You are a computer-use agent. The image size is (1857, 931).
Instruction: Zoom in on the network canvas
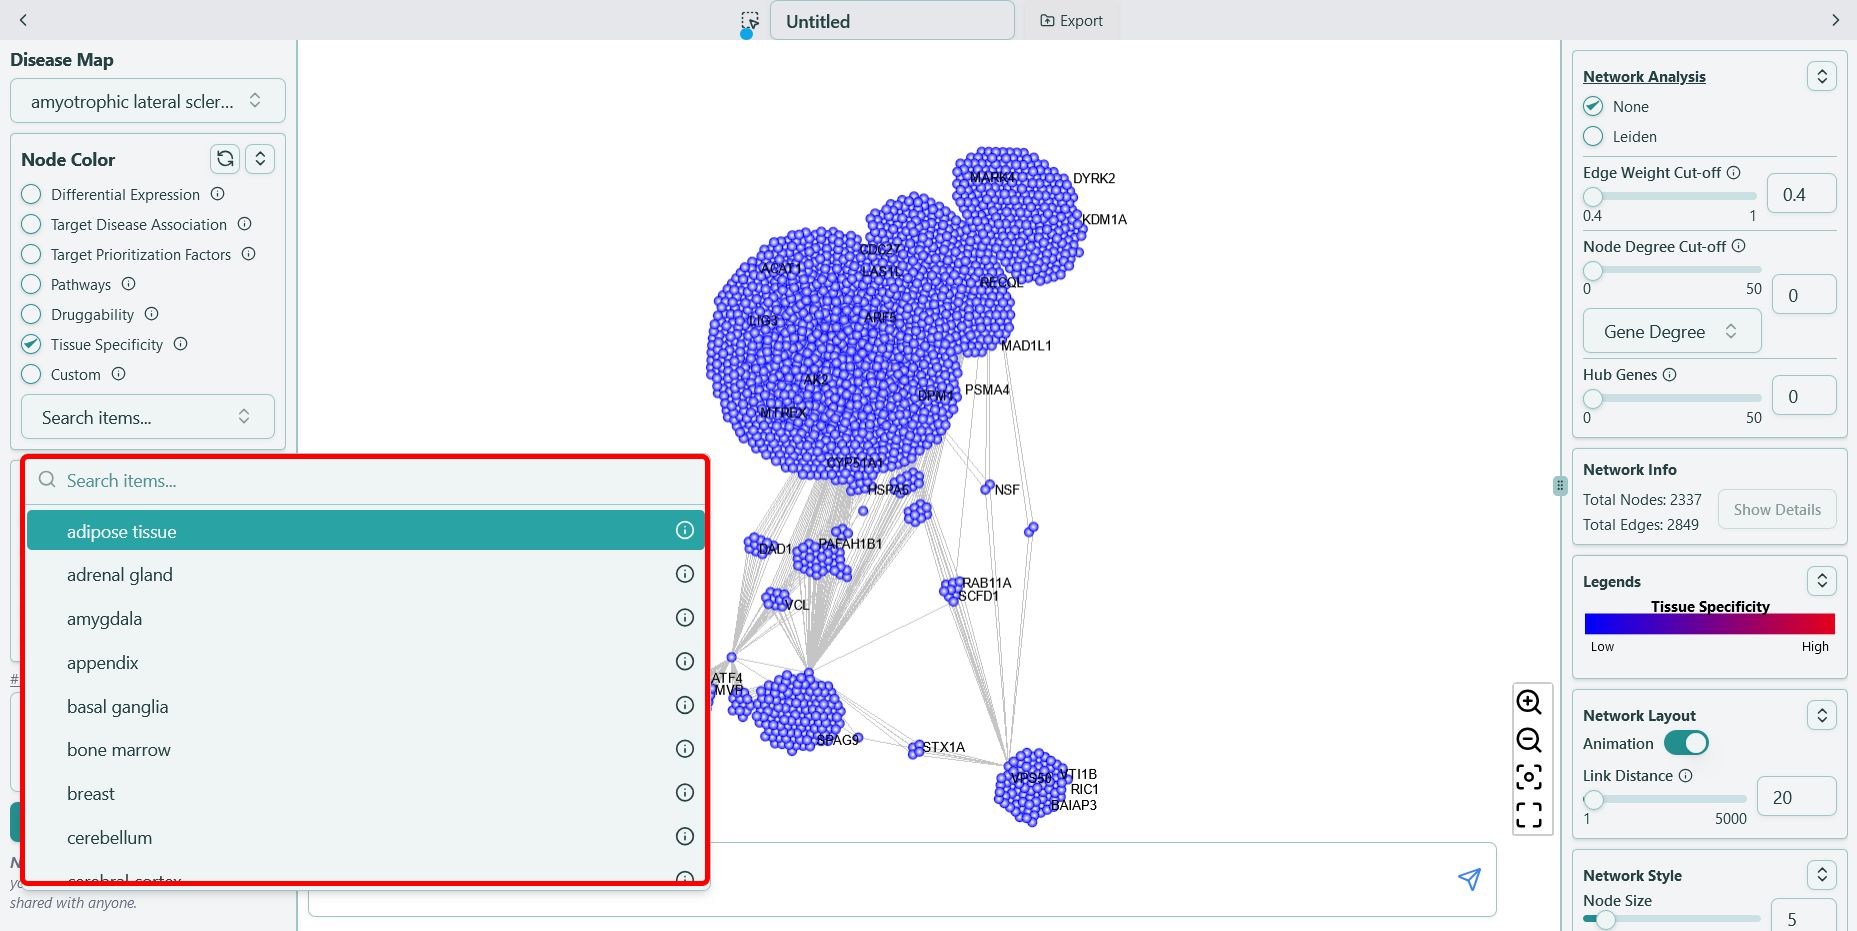tap(1529, 703)
